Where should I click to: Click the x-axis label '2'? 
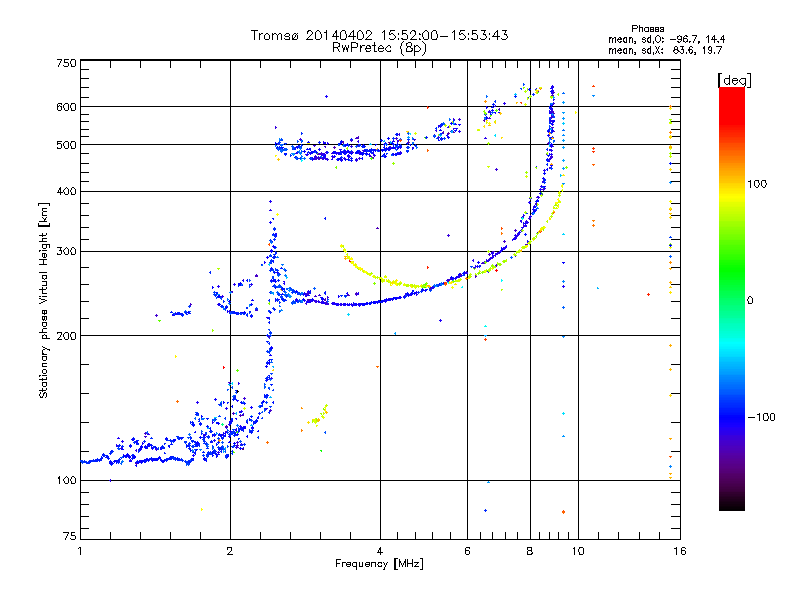(230, 551)
